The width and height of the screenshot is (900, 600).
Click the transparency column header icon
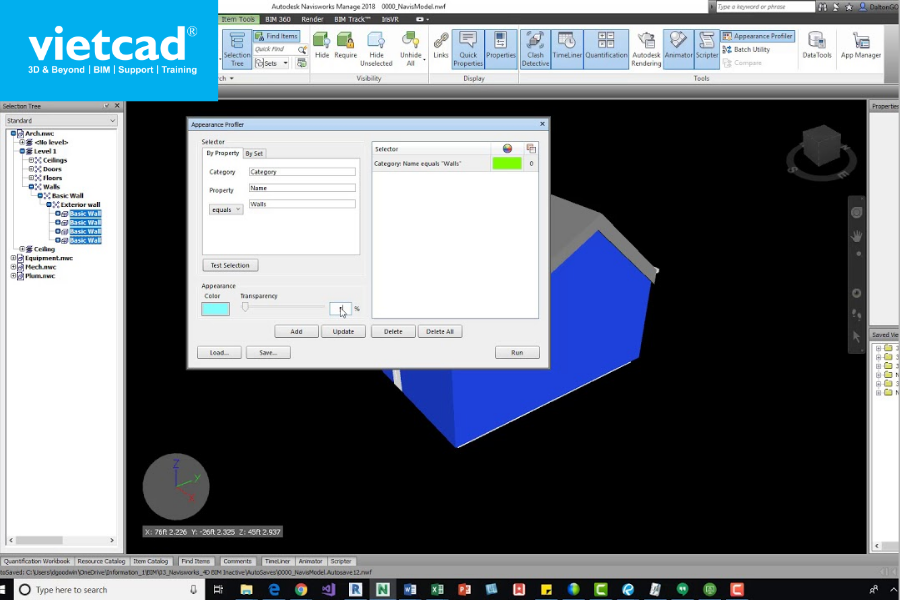[531, 149]
